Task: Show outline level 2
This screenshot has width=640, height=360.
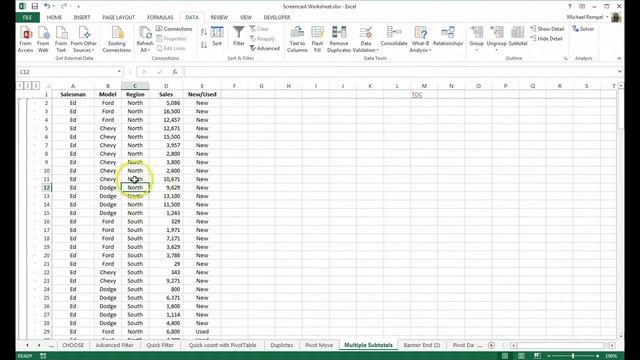Action: pos(28,86)
